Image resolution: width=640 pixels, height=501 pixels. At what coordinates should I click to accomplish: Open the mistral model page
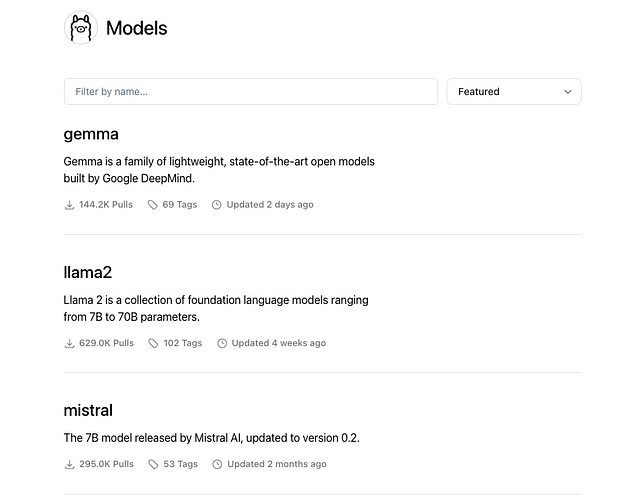point(88,410)
